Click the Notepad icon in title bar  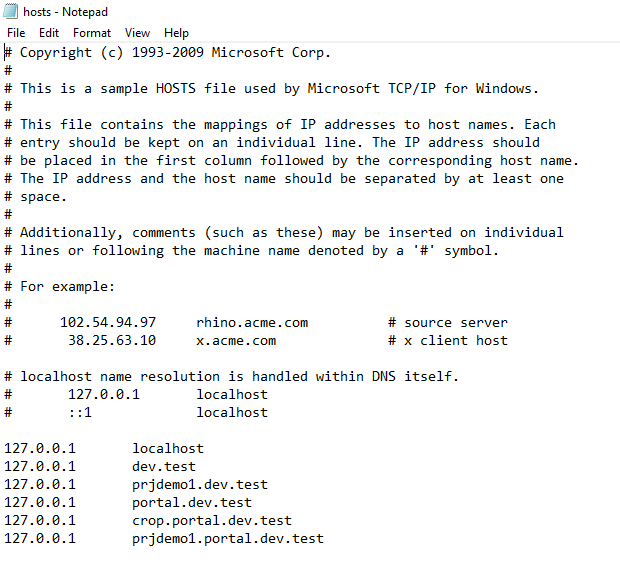10,11
